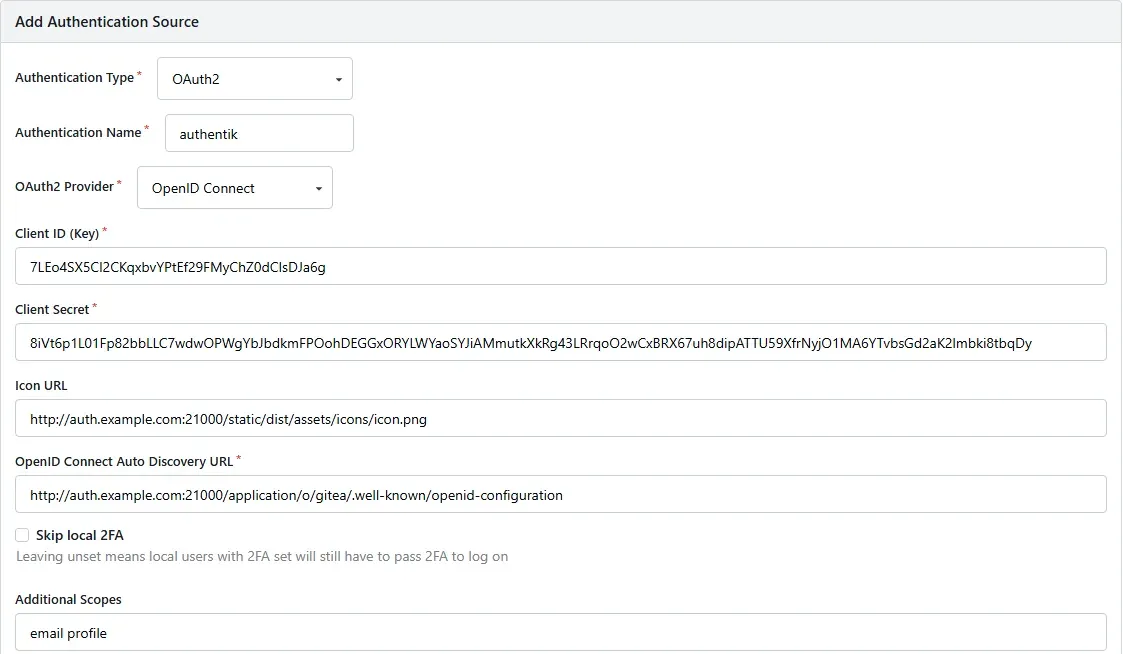Enable the Skip local 2FA checkbox

[22, 535]
